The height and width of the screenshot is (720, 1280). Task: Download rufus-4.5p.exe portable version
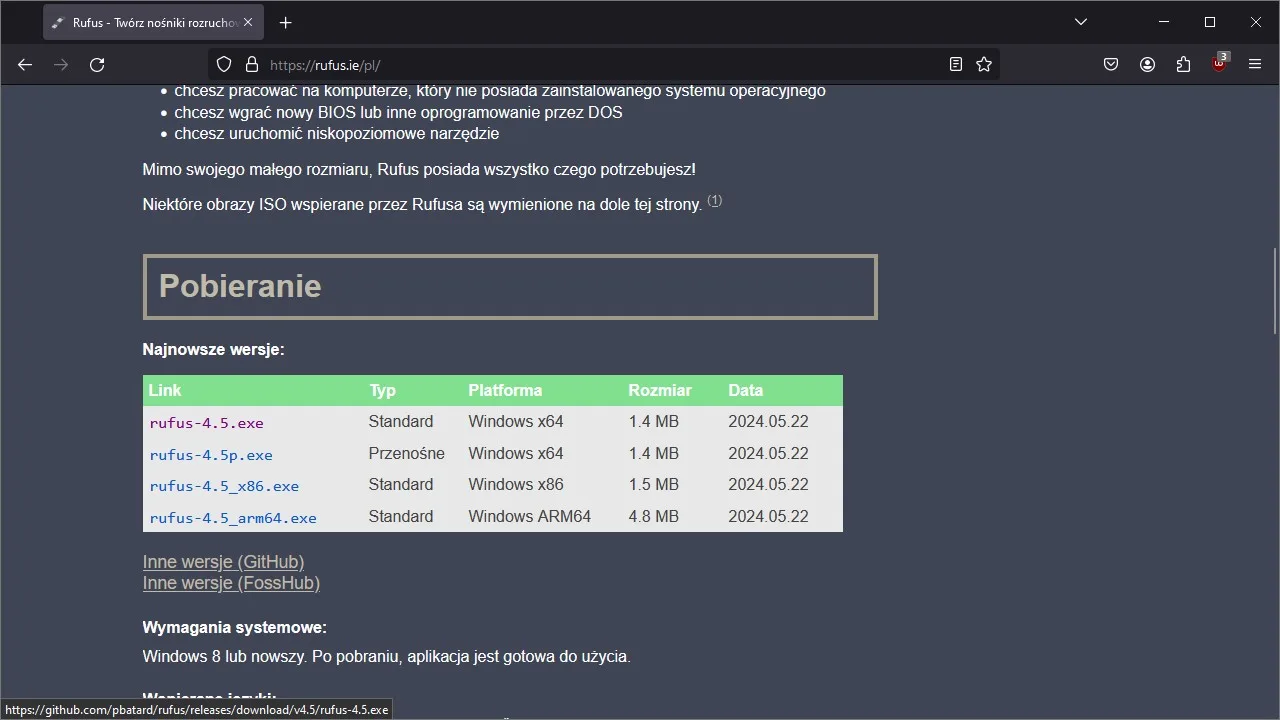click(x=211, y=455)
